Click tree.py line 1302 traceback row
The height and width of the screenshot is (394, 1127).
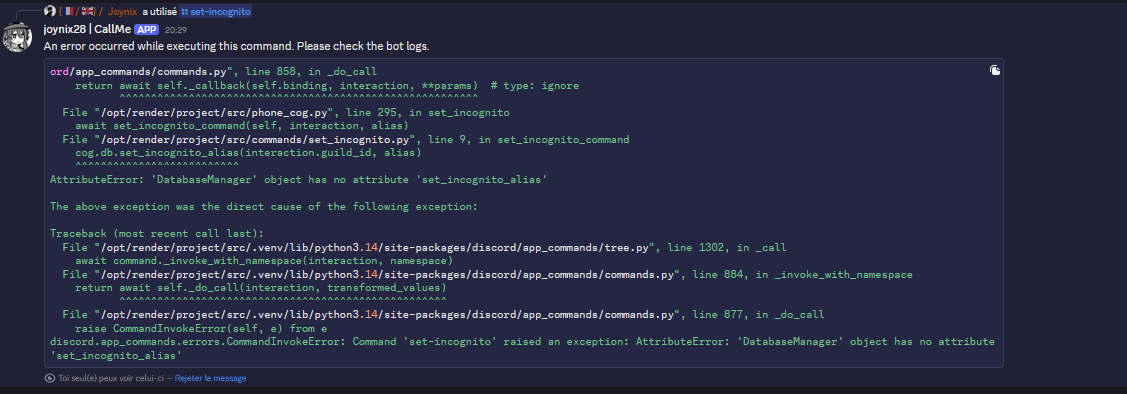[424, 247]
